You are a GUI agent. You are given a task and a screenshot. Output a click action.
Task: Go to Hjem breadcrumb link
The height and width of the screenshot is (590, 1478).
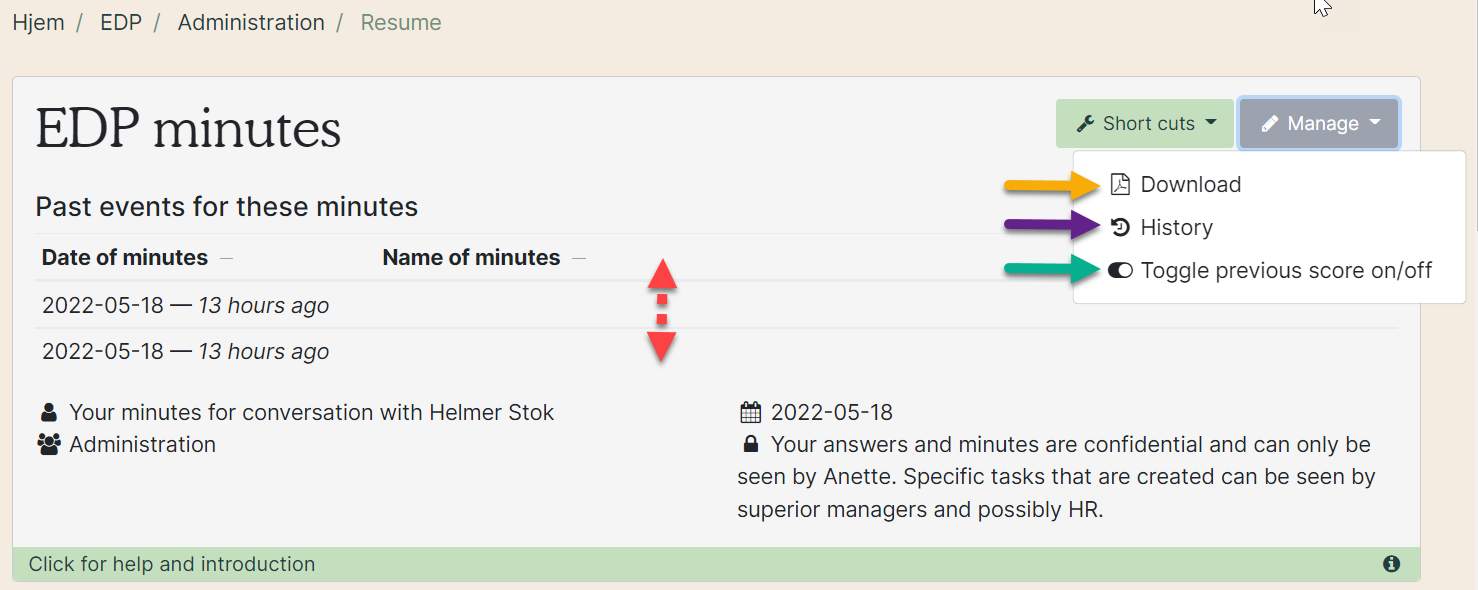pos(38,22)
